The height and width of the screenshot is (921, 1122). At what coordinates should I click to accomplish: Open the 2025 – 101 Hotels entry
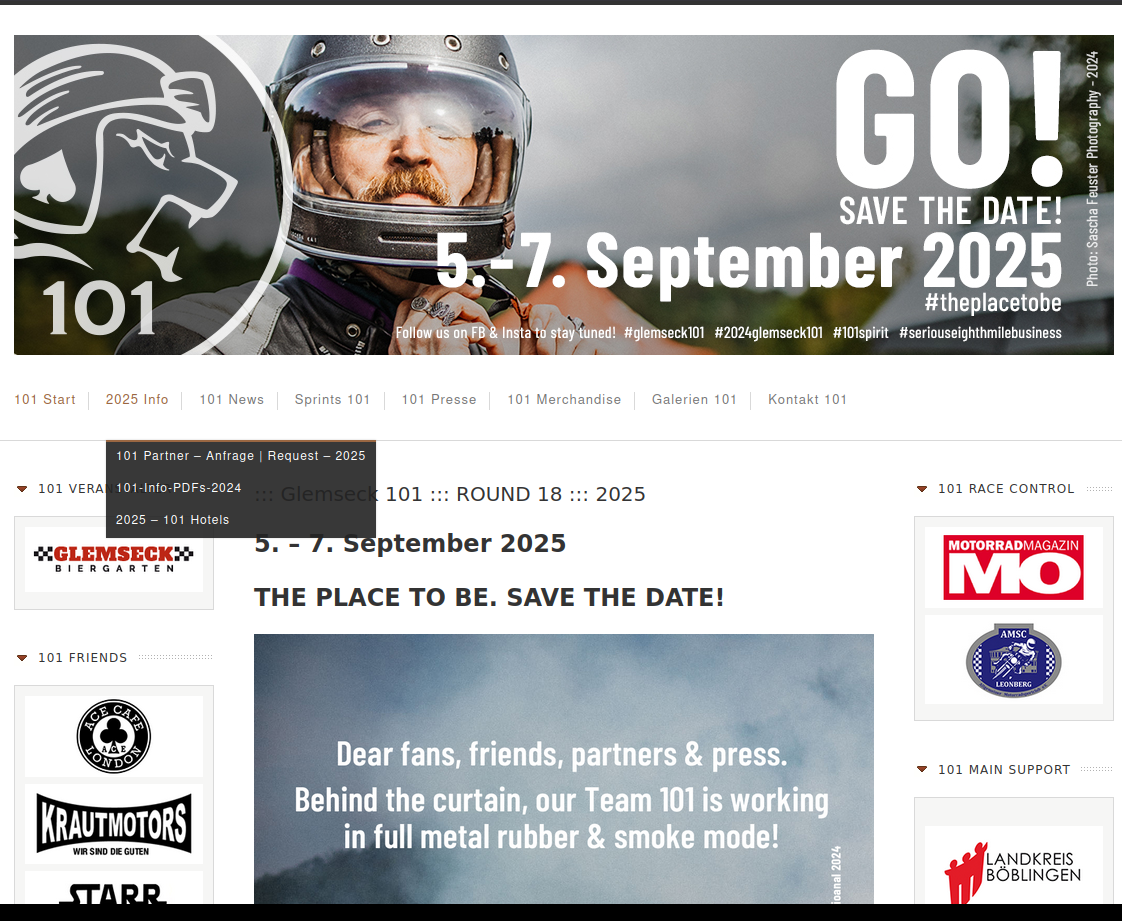pos(172,520)
